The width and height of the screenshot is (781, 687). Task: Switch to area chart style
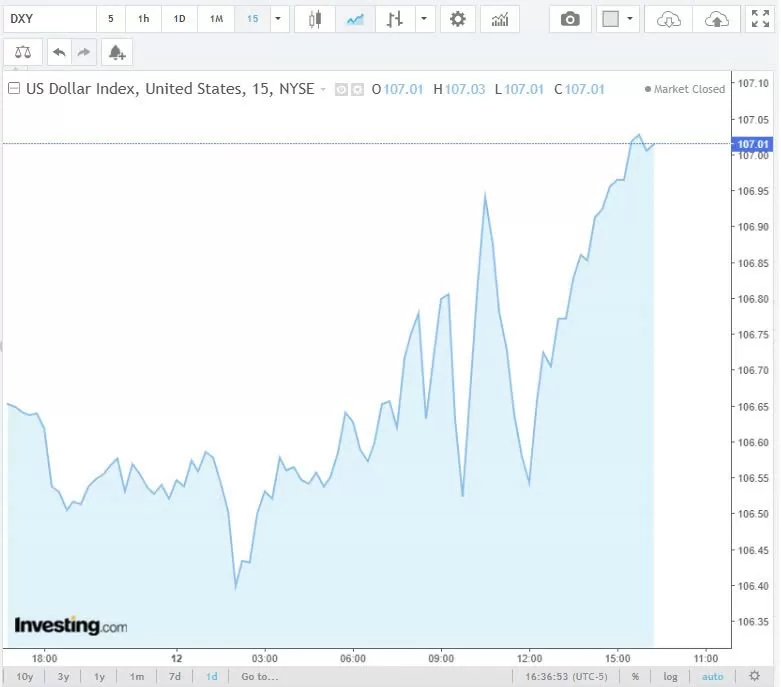click(x=354, y=19)
